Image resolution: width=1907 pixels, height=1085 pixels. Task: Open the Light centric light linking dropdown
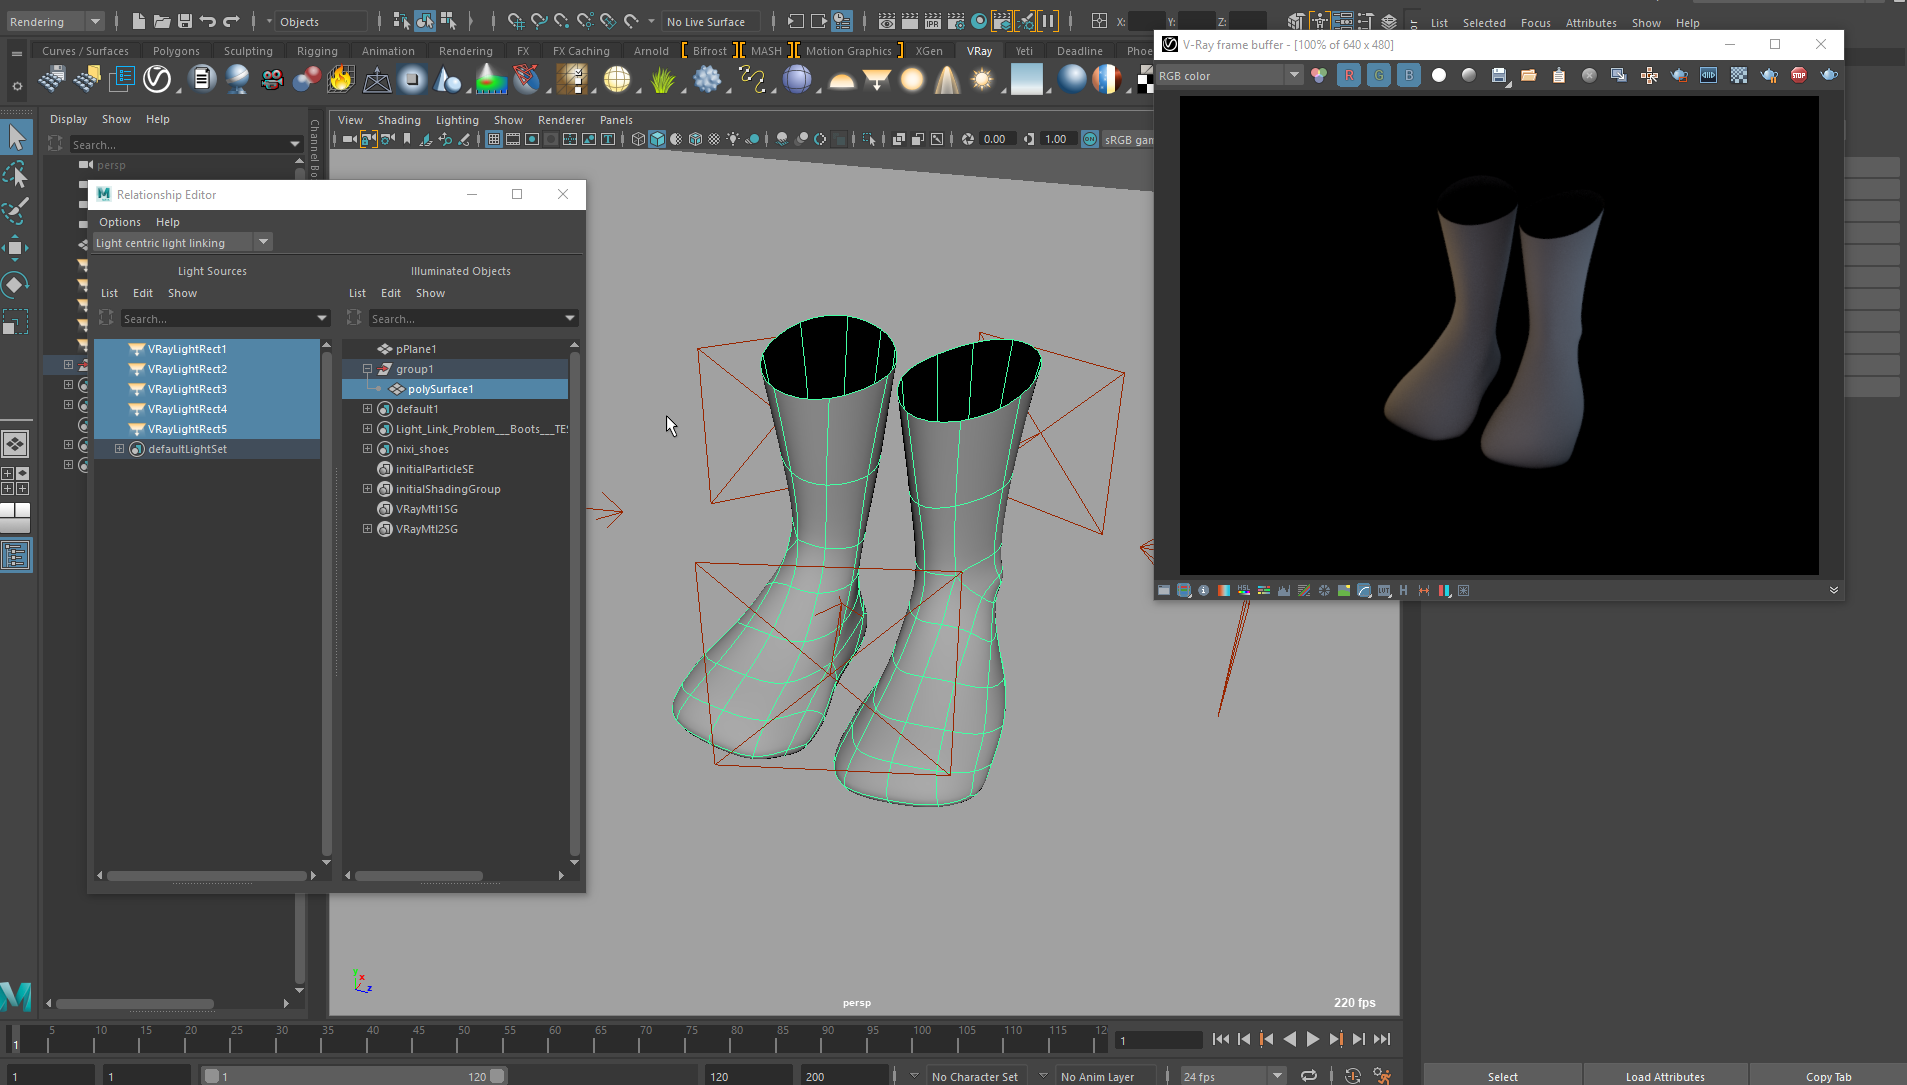tap(182, 242)
